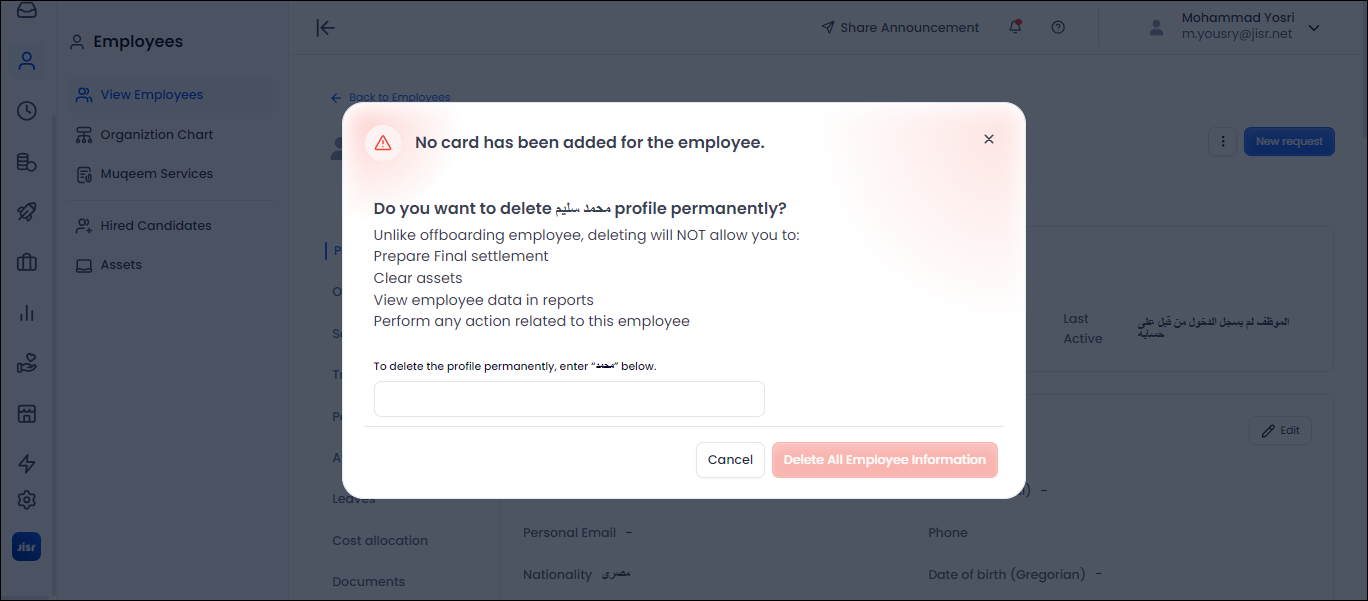Close the delete profile dialog
This screenshot has width=1368, height=601.
coord(988,140)
